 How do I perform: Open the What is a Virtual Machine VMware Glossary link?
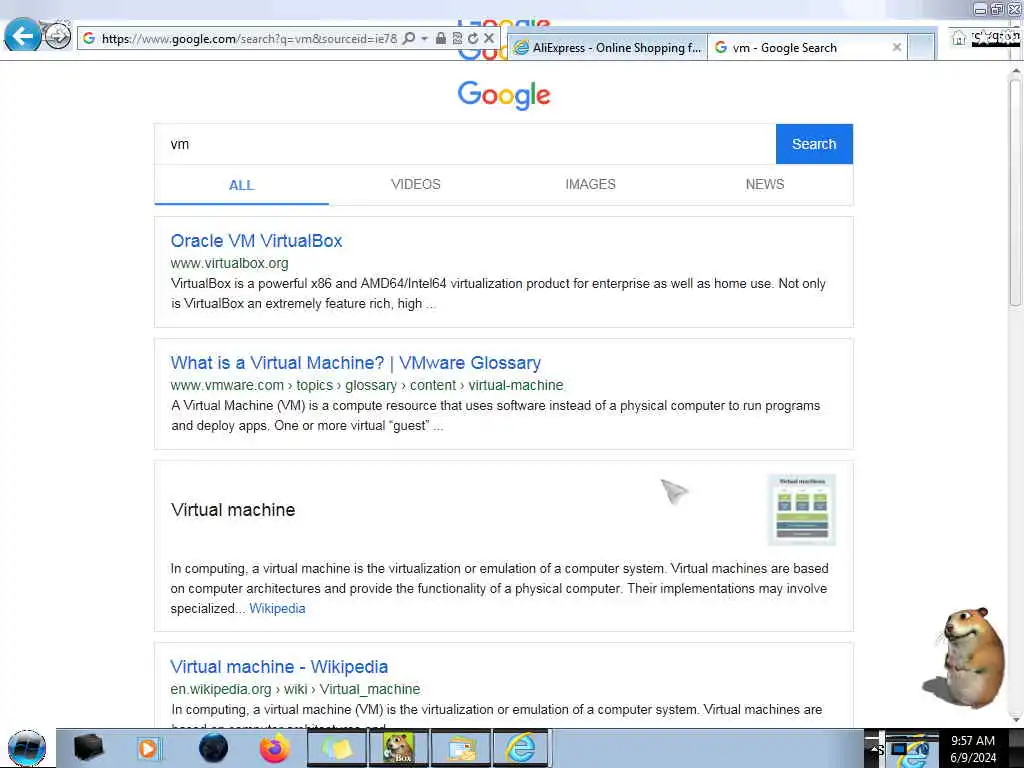(355, 363)
